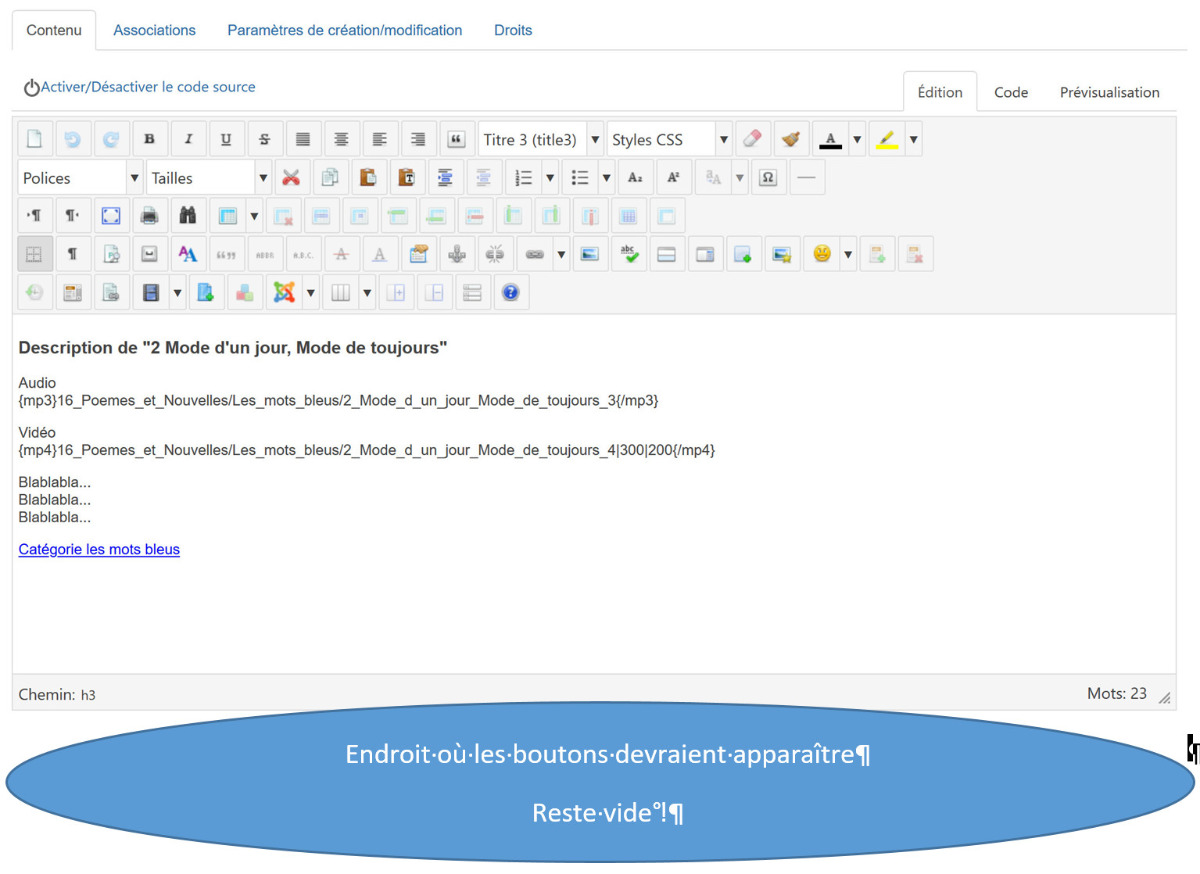Expand the emoticon smiley dropdown arrow
This screenshot has width=1200, height=874.
849,254
